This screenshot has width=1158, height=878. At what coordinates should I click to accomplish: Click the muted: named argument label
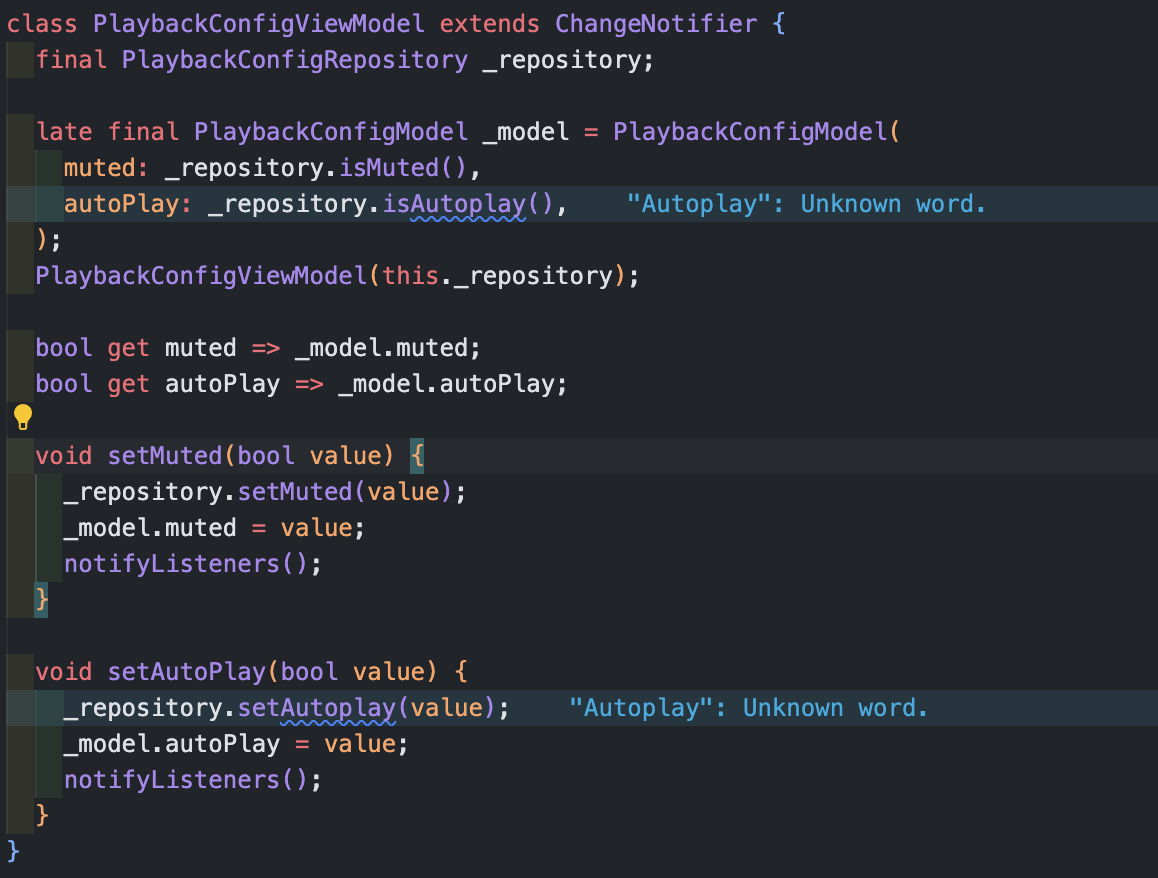pyautogui.click(x=106, y=168)
